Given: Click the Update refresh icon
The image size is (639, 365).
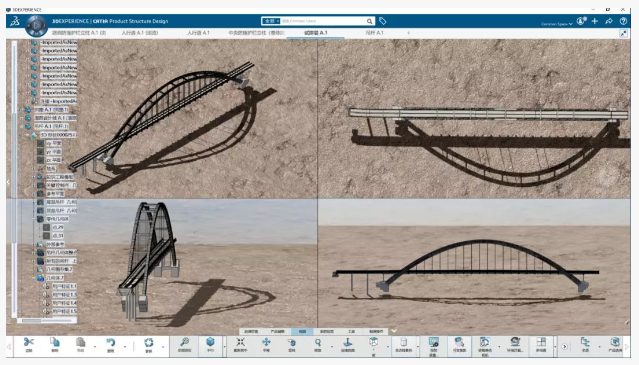Looking at the screenshot, I should click(x=149, y=342).
